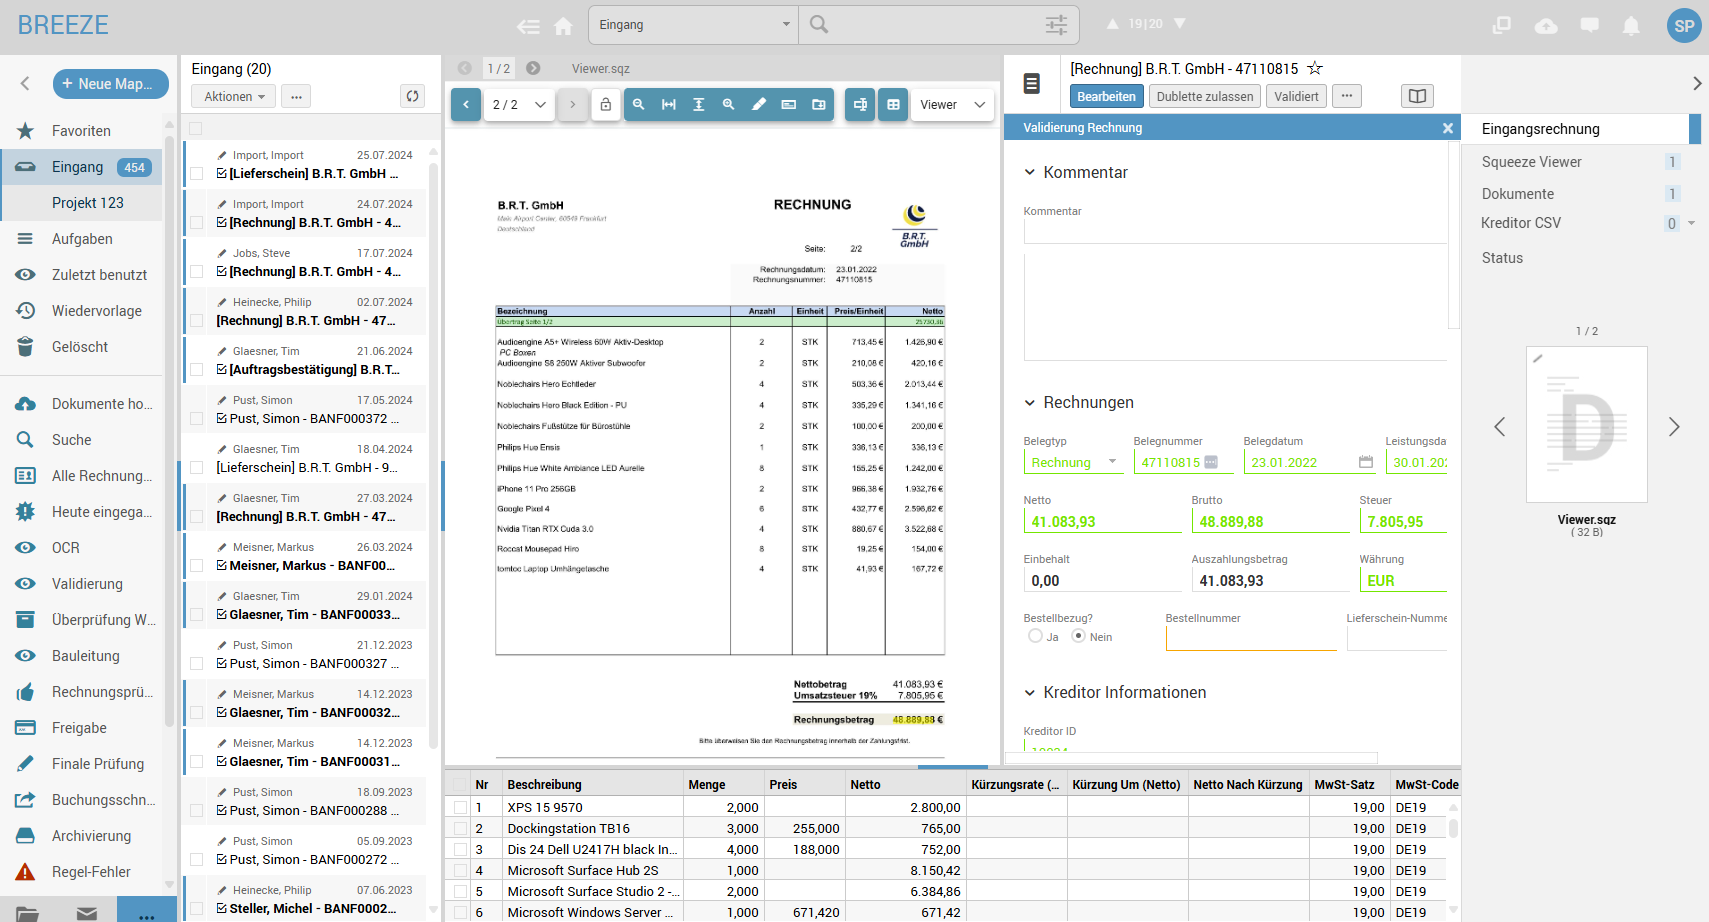Select Squeeze Viewer in right panel

[1531, 162]
